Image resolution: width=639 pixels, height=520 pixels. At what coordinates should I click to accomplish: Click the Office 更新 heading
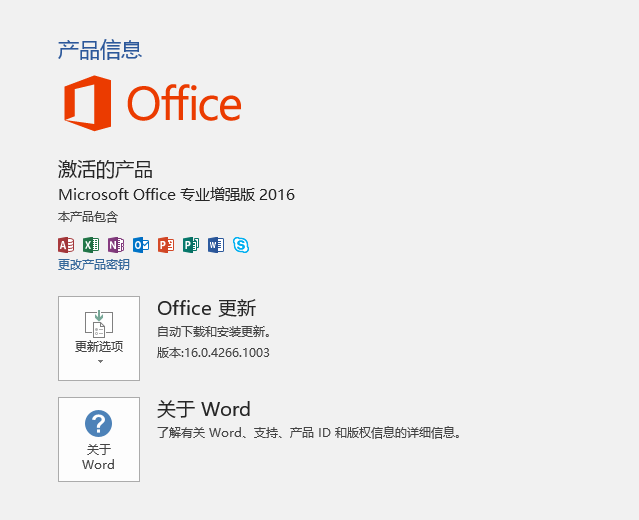click(x=207, y=308)
